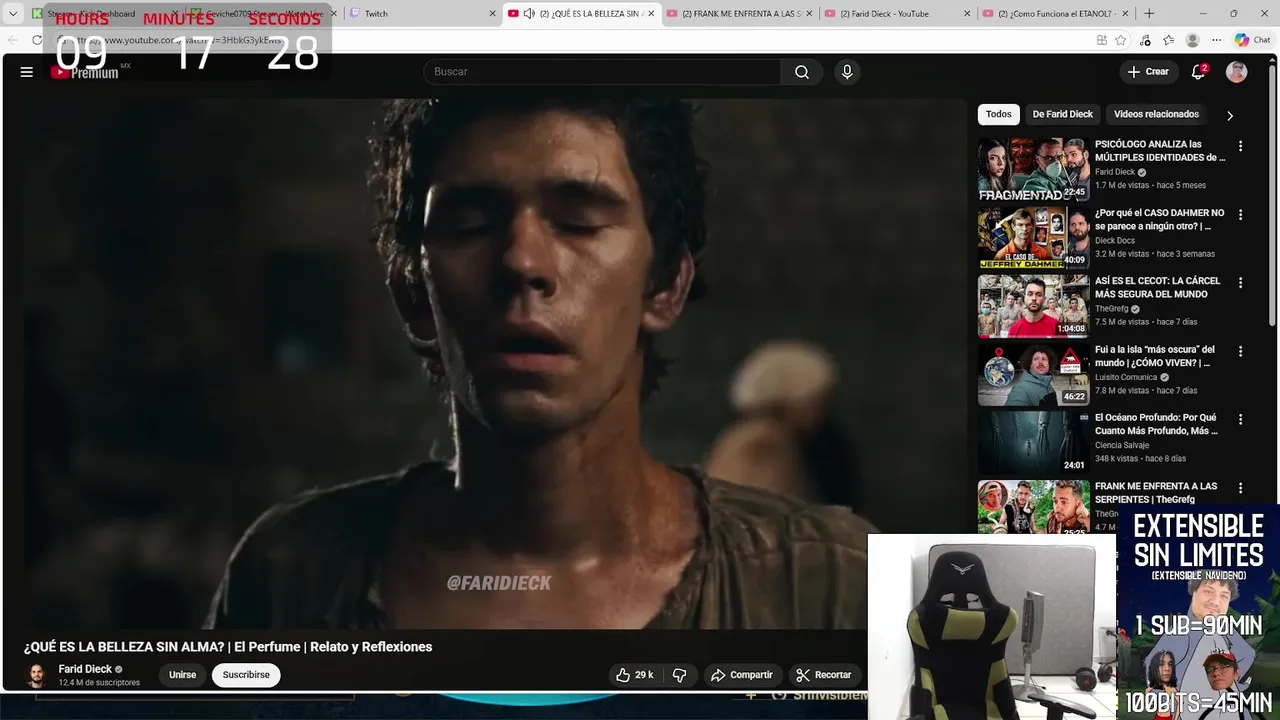The height and width of the screenshot is (720, 1280).
Task: Go back in browser history
Action: (x=12, y=40)
